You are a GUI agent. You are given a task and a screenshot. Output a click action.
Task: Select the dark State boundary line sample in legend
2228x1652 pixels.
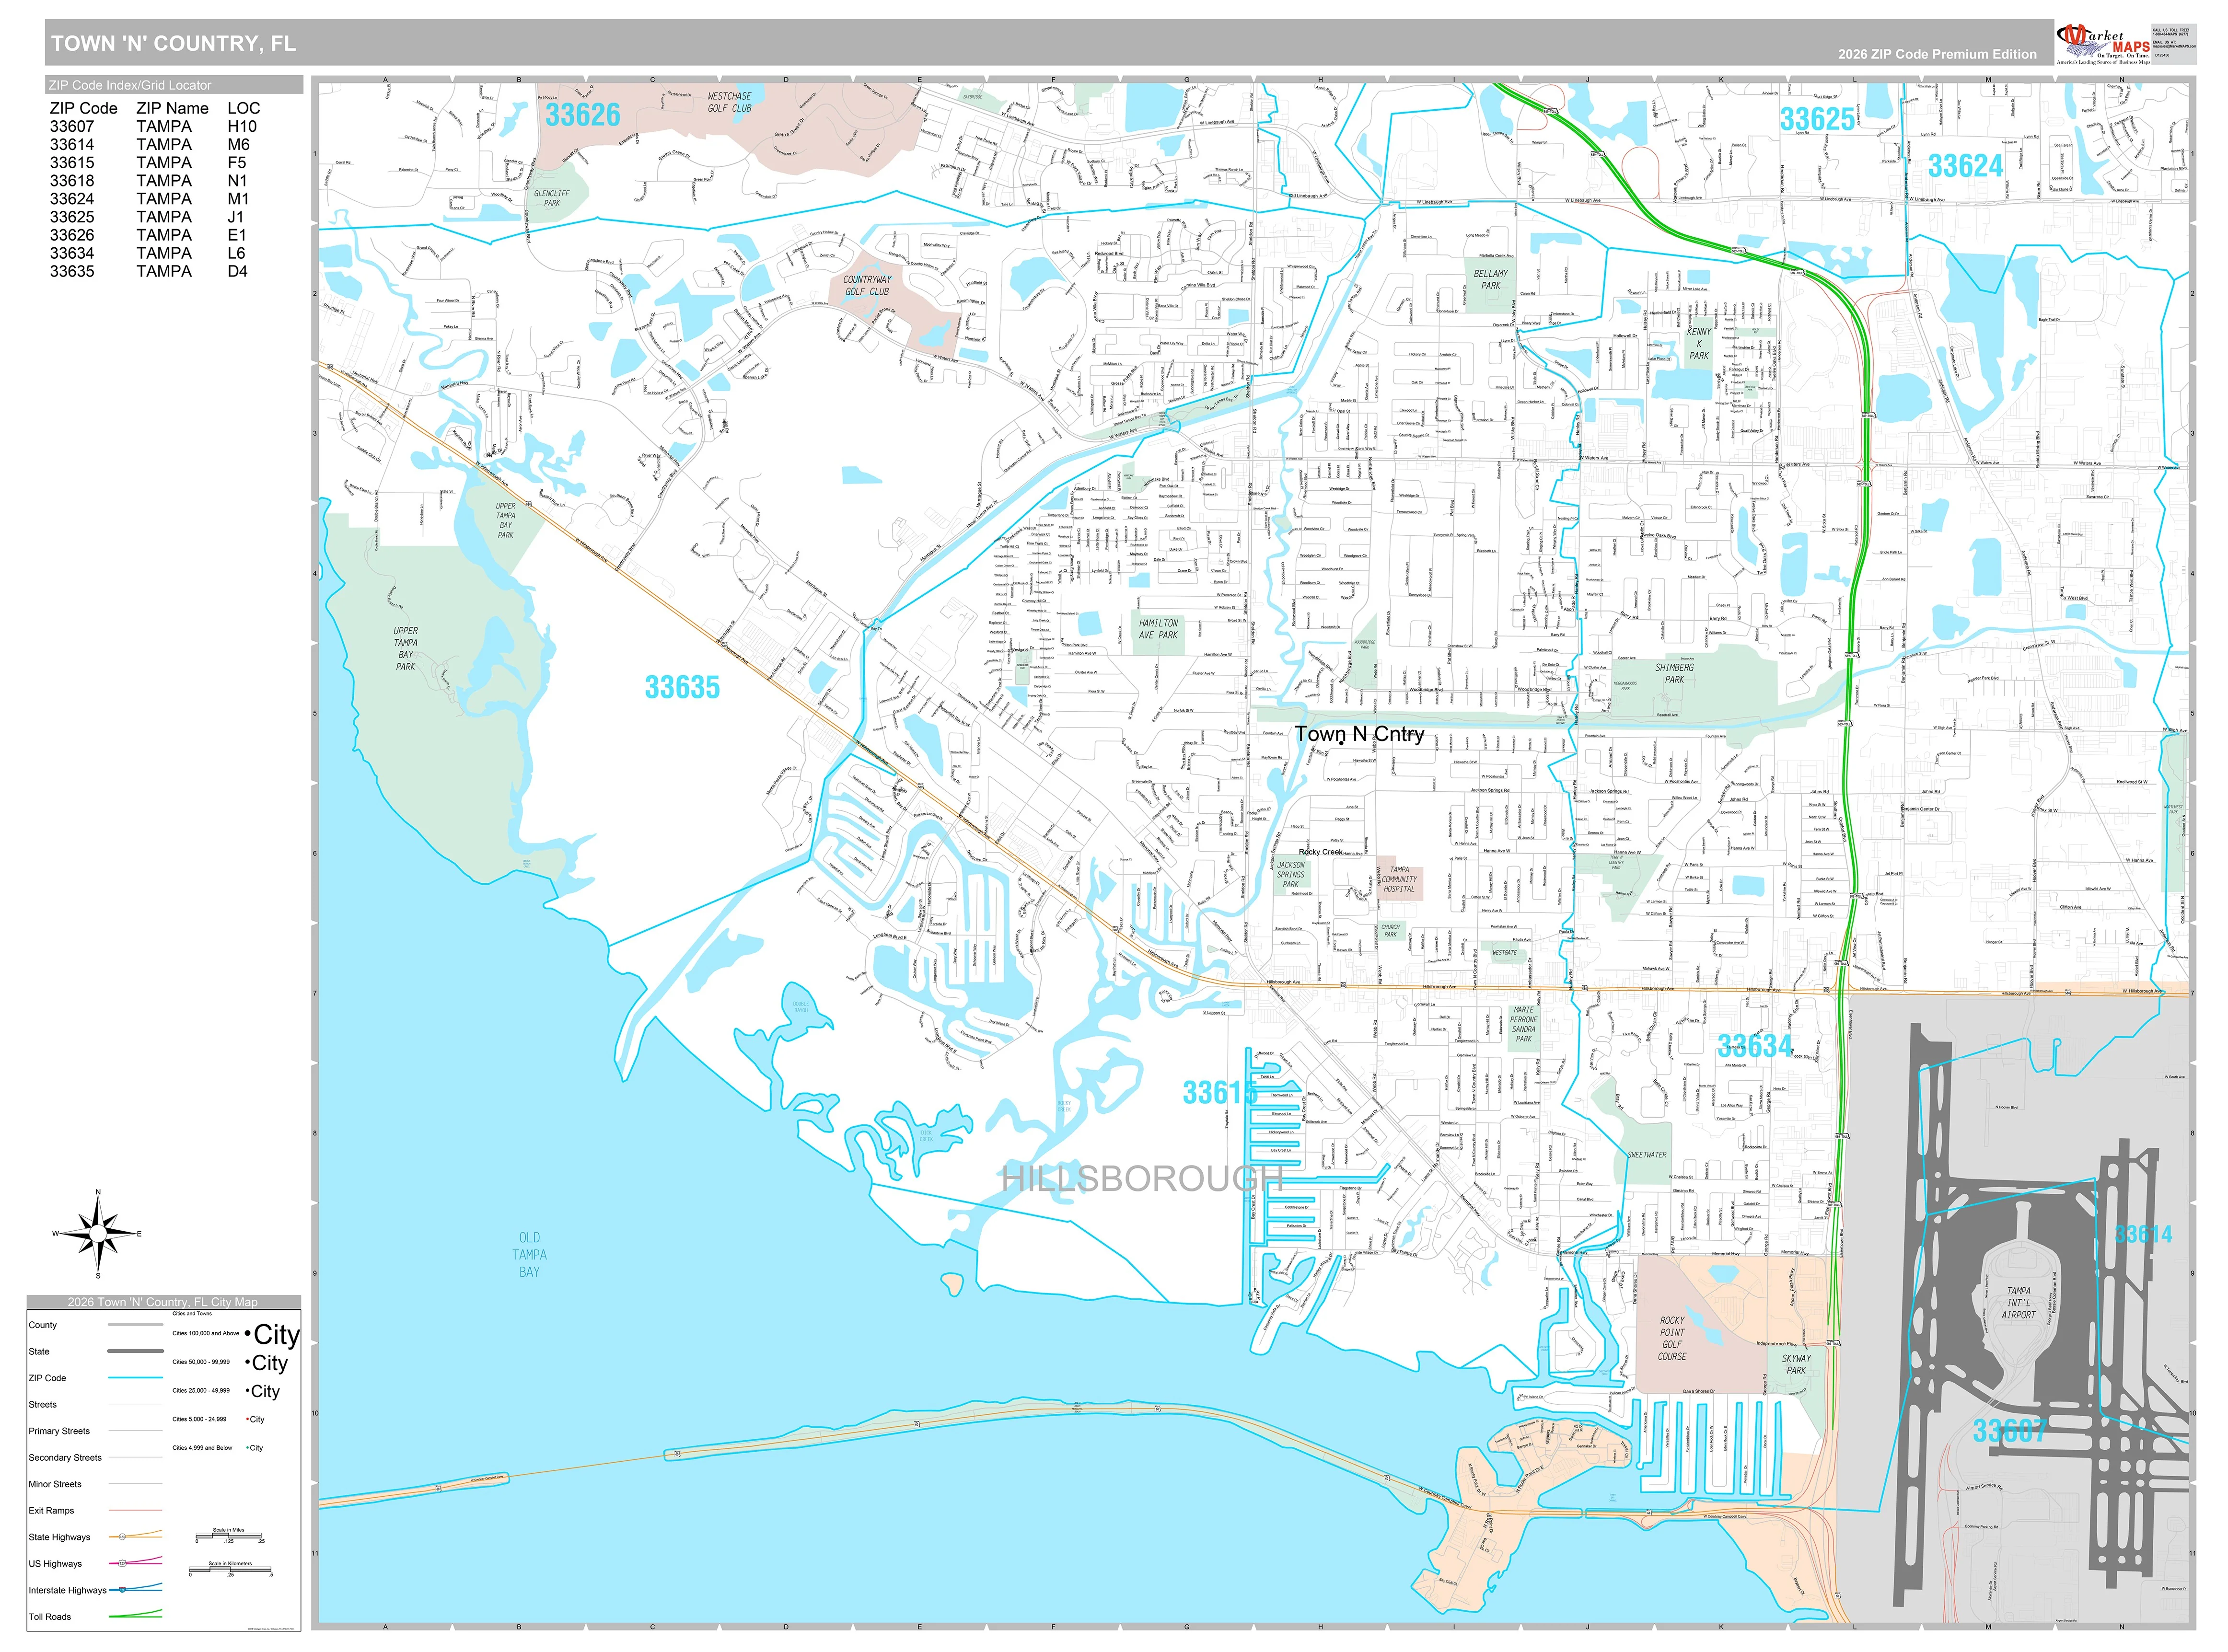pyautogui.click(x=135, y=1351)
